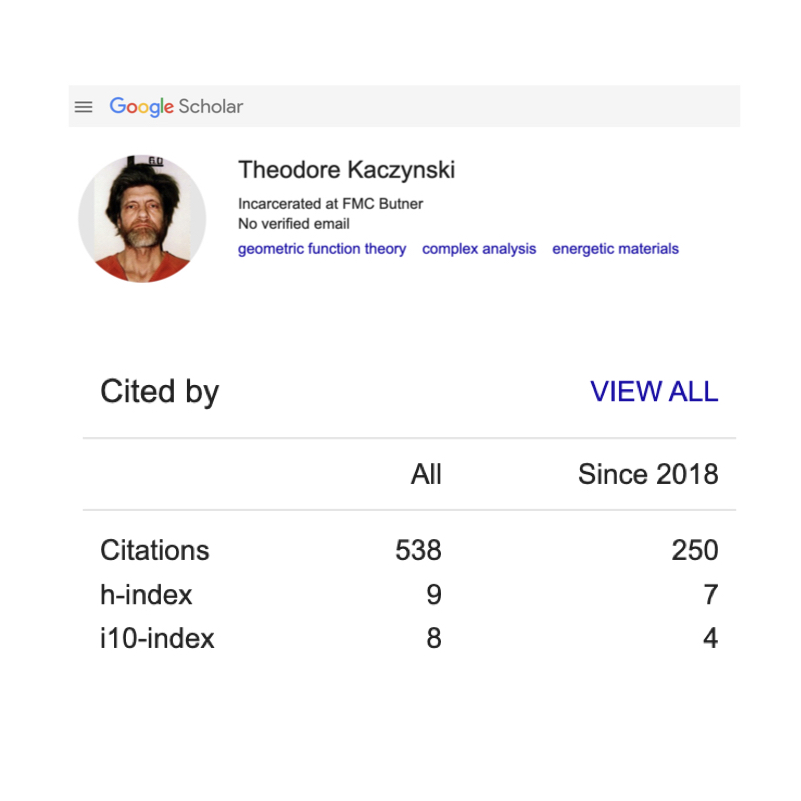Click the Google Scholar logo
The image size is (801, 801).
(176, 107)
